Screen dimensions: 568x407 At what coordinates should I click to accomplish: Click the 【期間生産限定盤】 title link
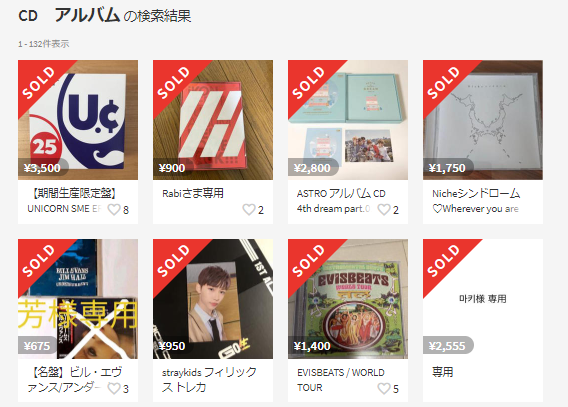(x=74, y=193)
